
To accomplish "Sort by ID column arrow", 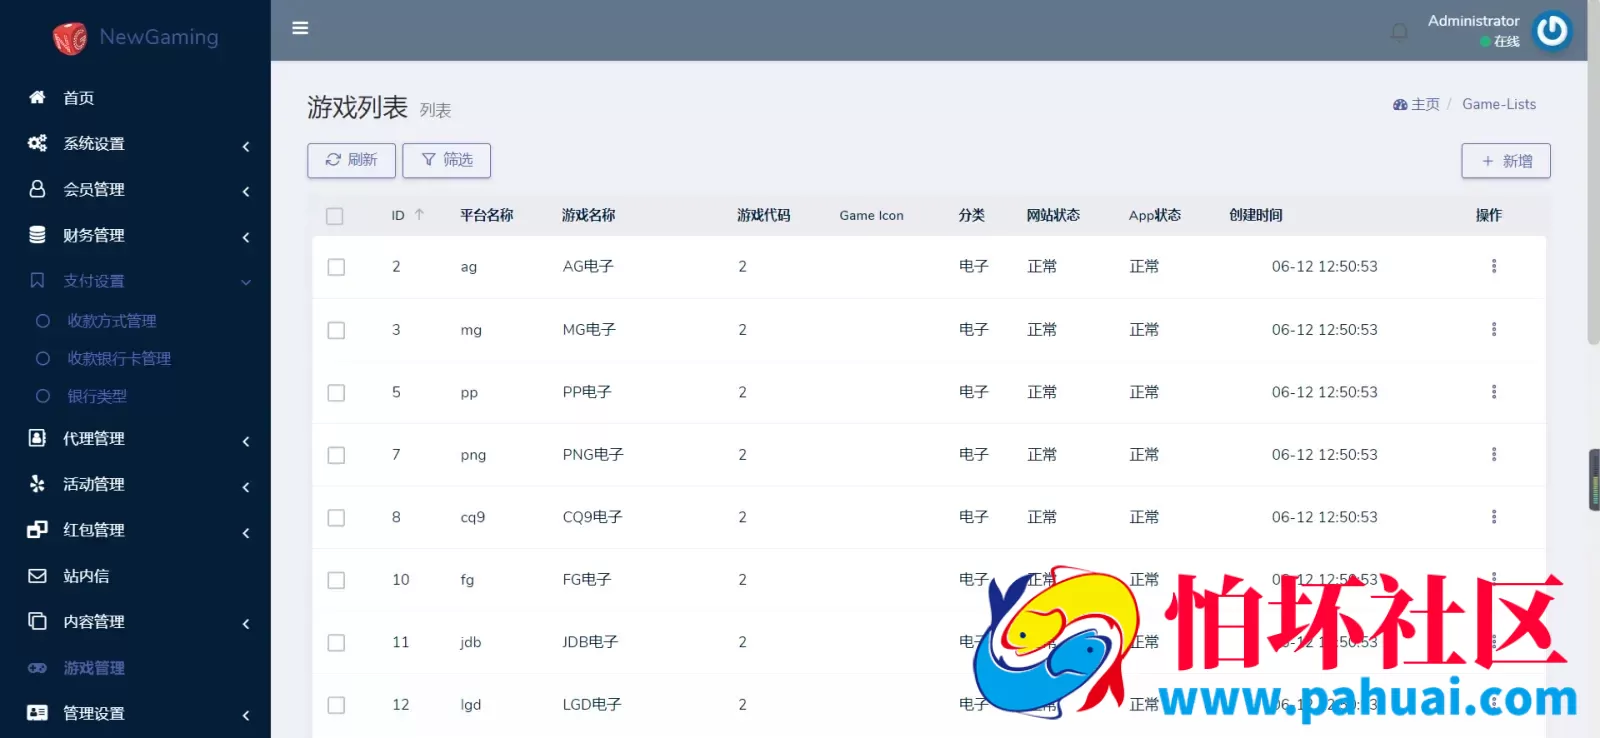I will tap(419, 215).
